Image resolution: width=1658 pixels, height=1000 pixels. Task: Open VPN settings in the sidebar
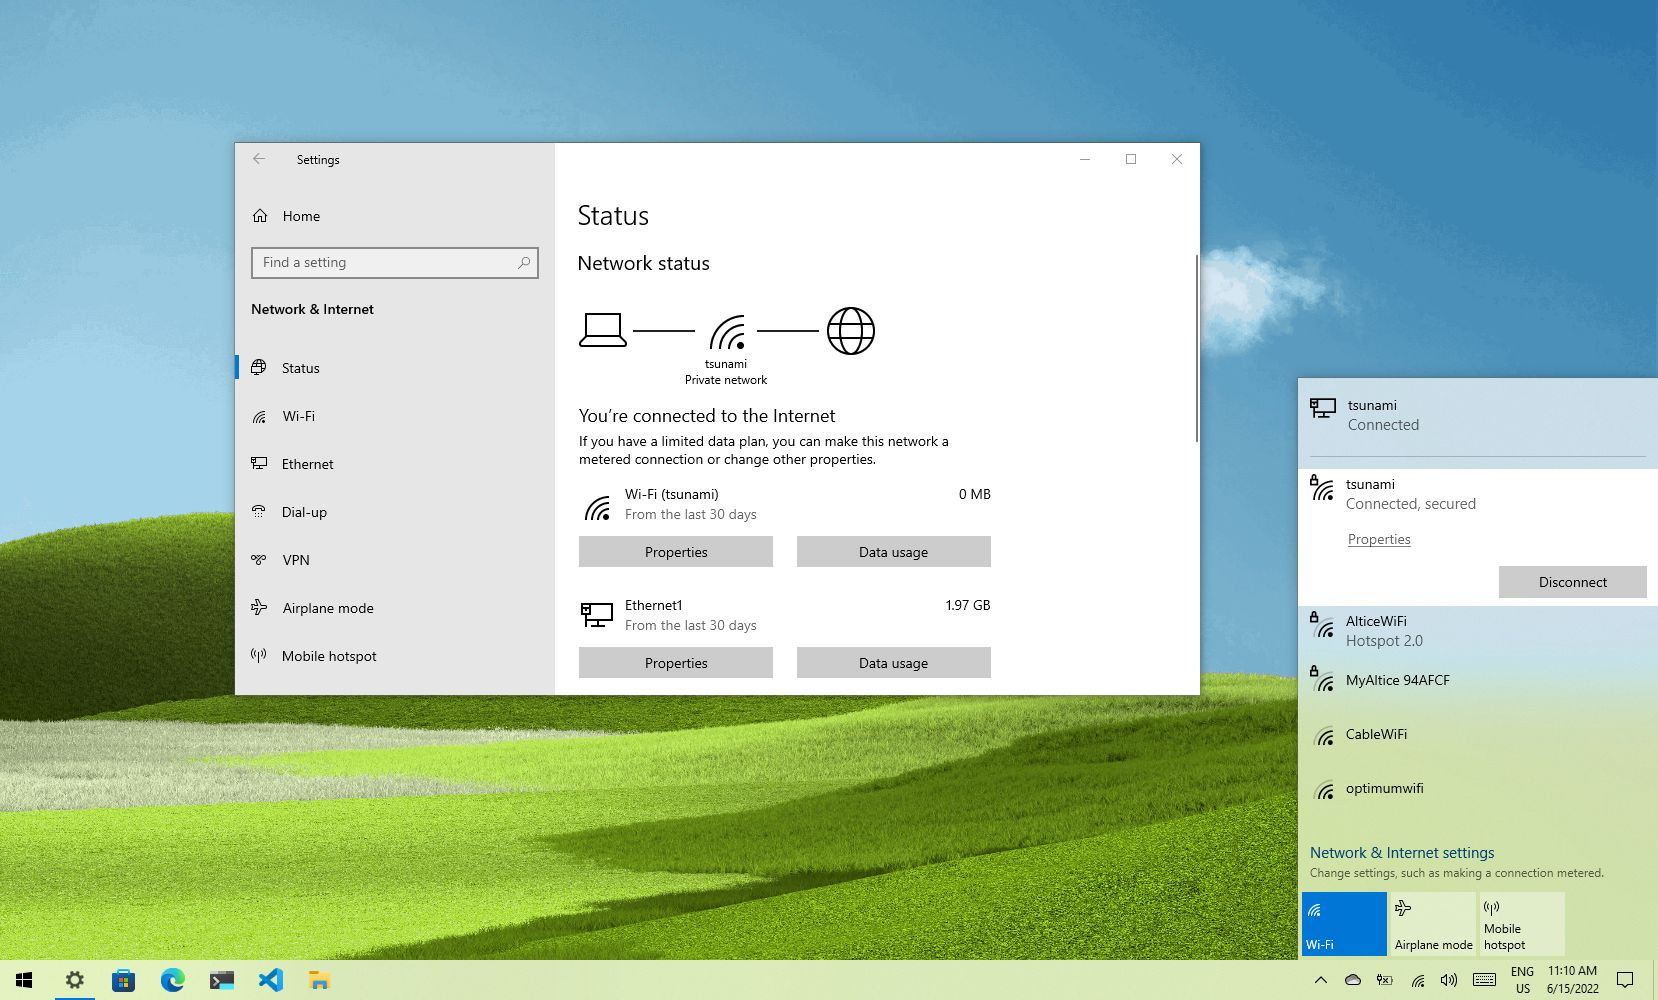(x=294, y=560)
